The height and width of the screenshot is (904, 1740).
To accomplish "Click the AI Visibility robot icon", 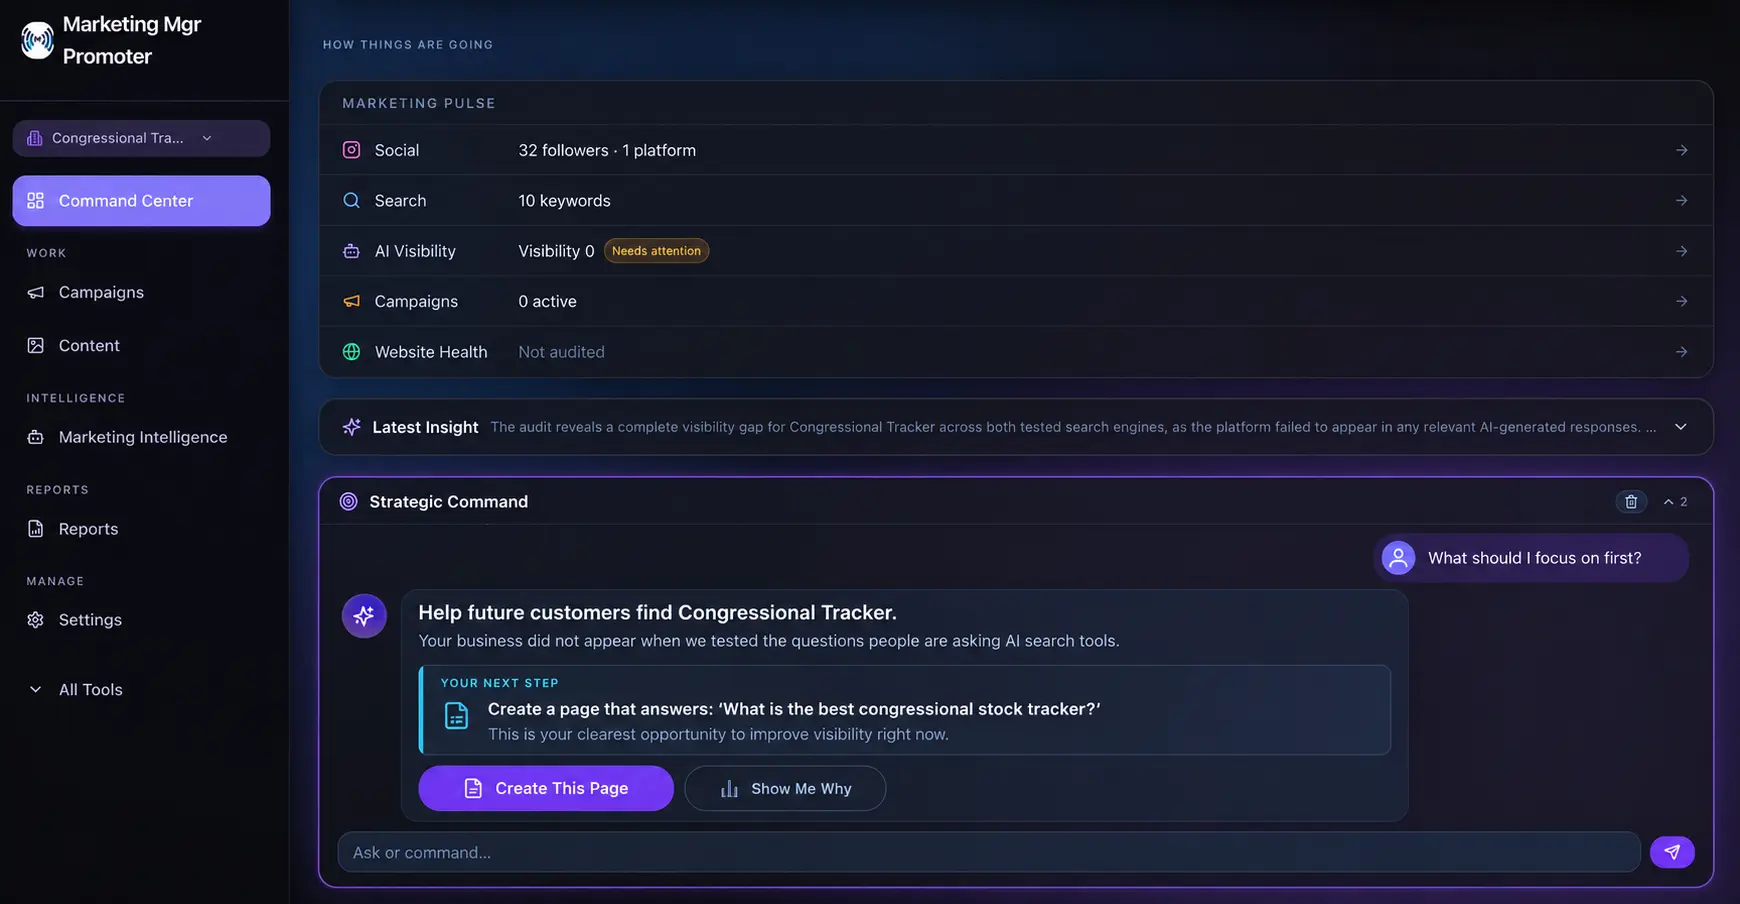I will [x=351, y=251].
